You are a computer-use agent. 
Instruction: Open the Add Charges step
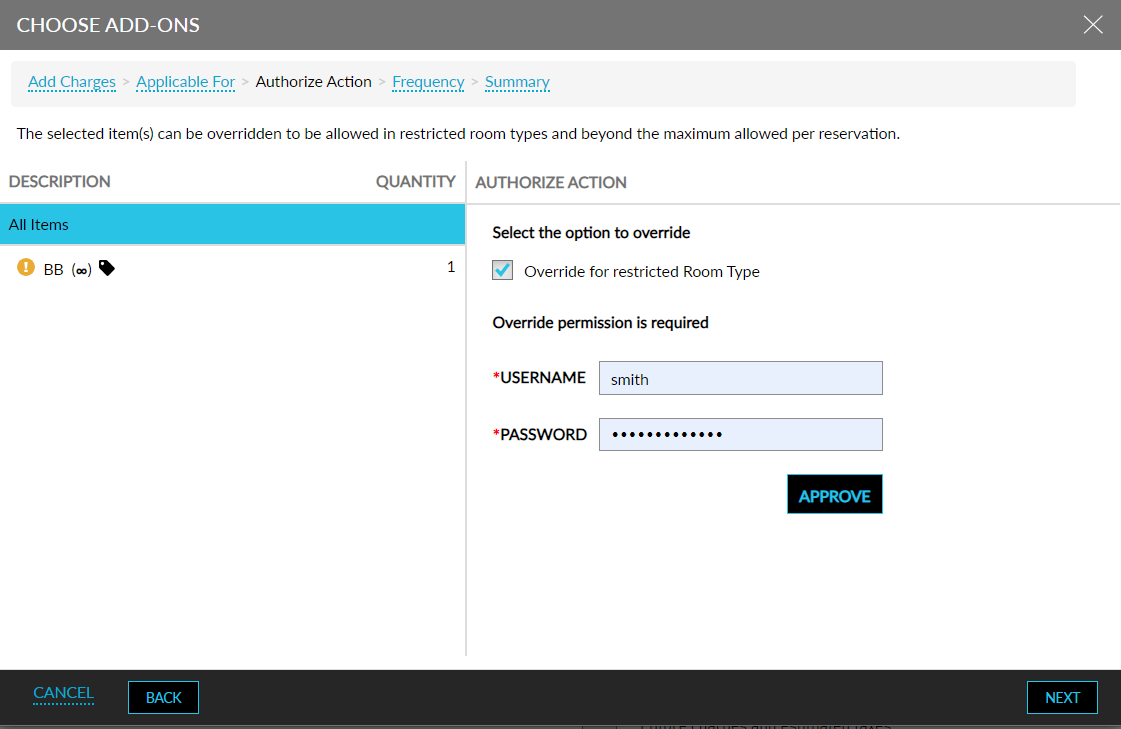pyautogui.click(x=71, y=81)
